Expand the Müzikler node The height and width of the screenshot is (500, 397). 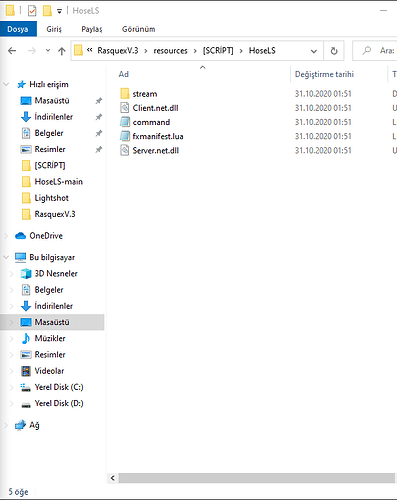click(x=11, y=338)
